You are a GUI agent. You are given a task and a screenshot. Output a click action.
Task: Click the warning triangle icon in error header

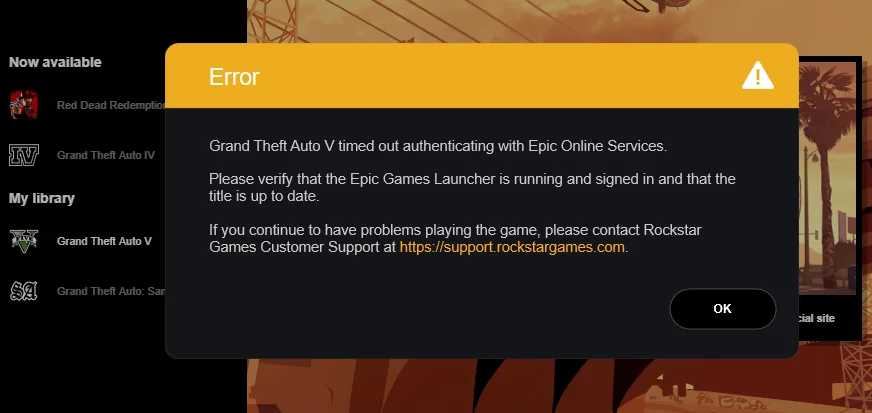[757, 76]
